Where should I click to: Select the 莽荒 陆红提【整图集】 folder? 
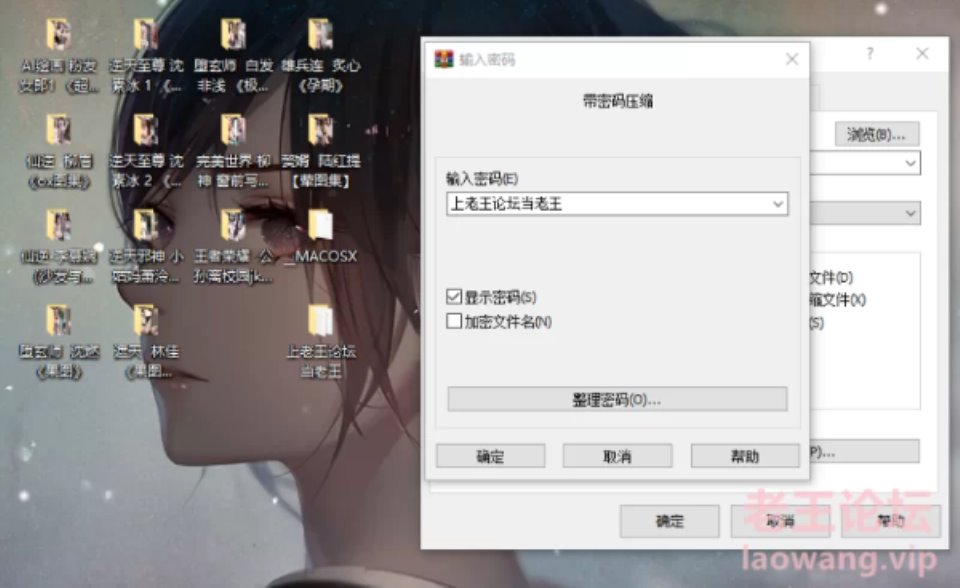pos(320,152)
